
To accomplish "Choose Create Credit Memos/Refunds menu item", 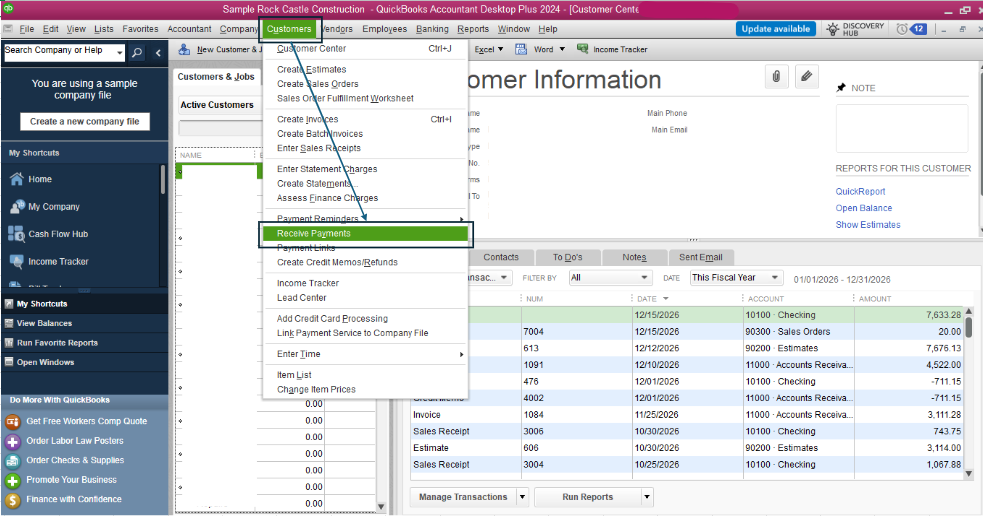I will point(337,262).
